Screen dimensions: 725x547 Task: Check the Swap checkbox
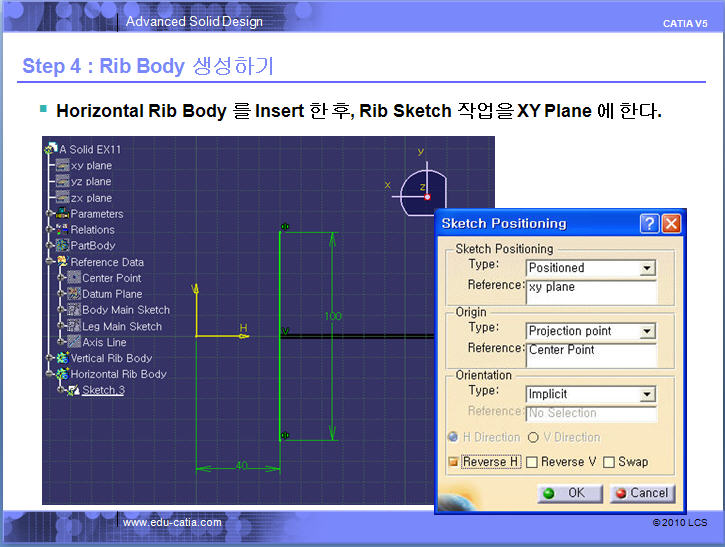(x=608, y=462)
